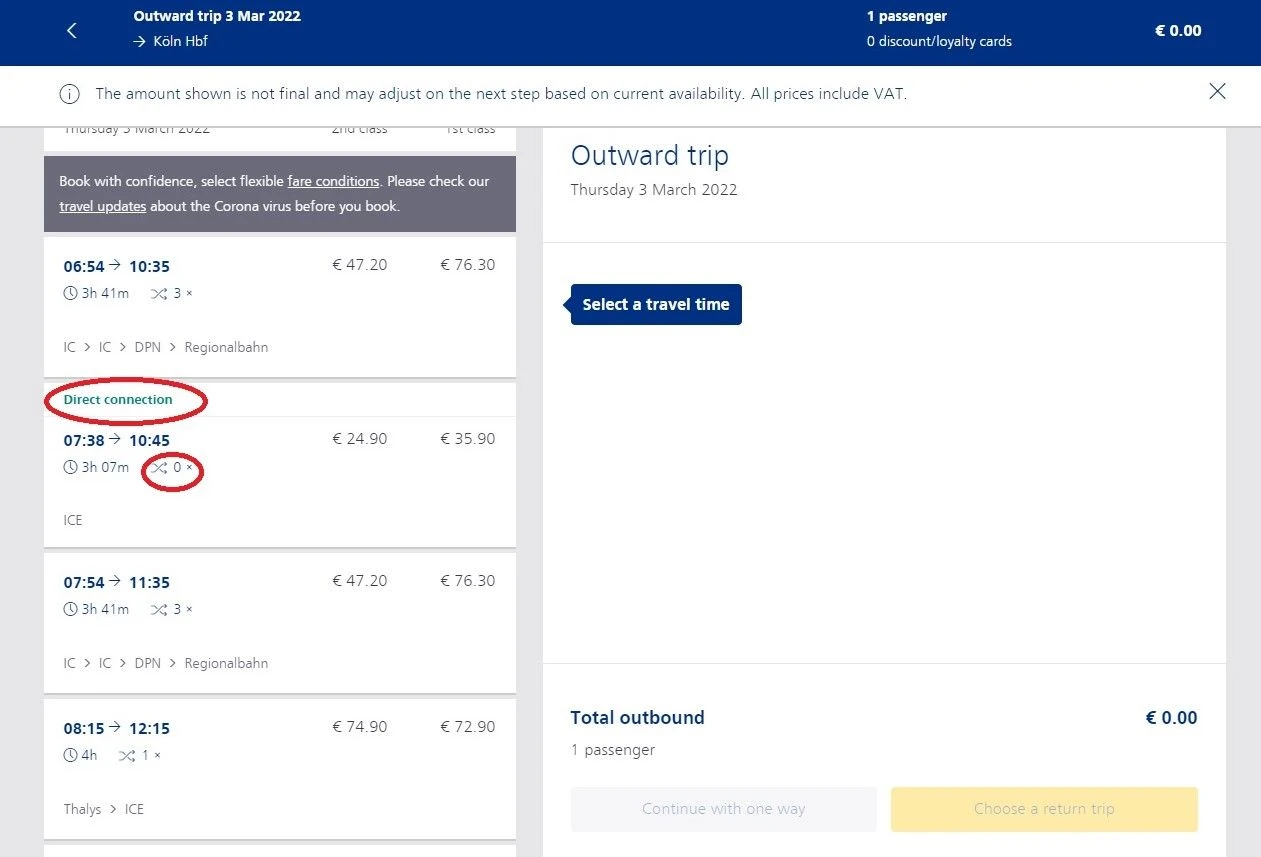Go back using the header arrow

[71, 31]
